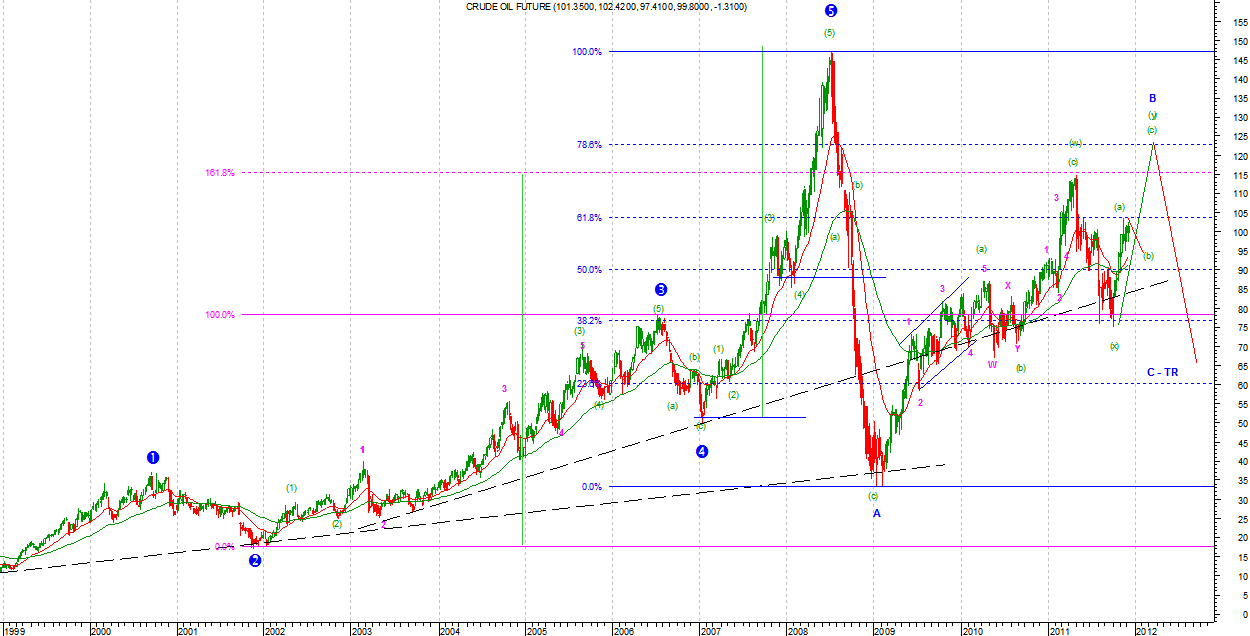Select the 2003 year label on time axis

[x=361, y=631]
